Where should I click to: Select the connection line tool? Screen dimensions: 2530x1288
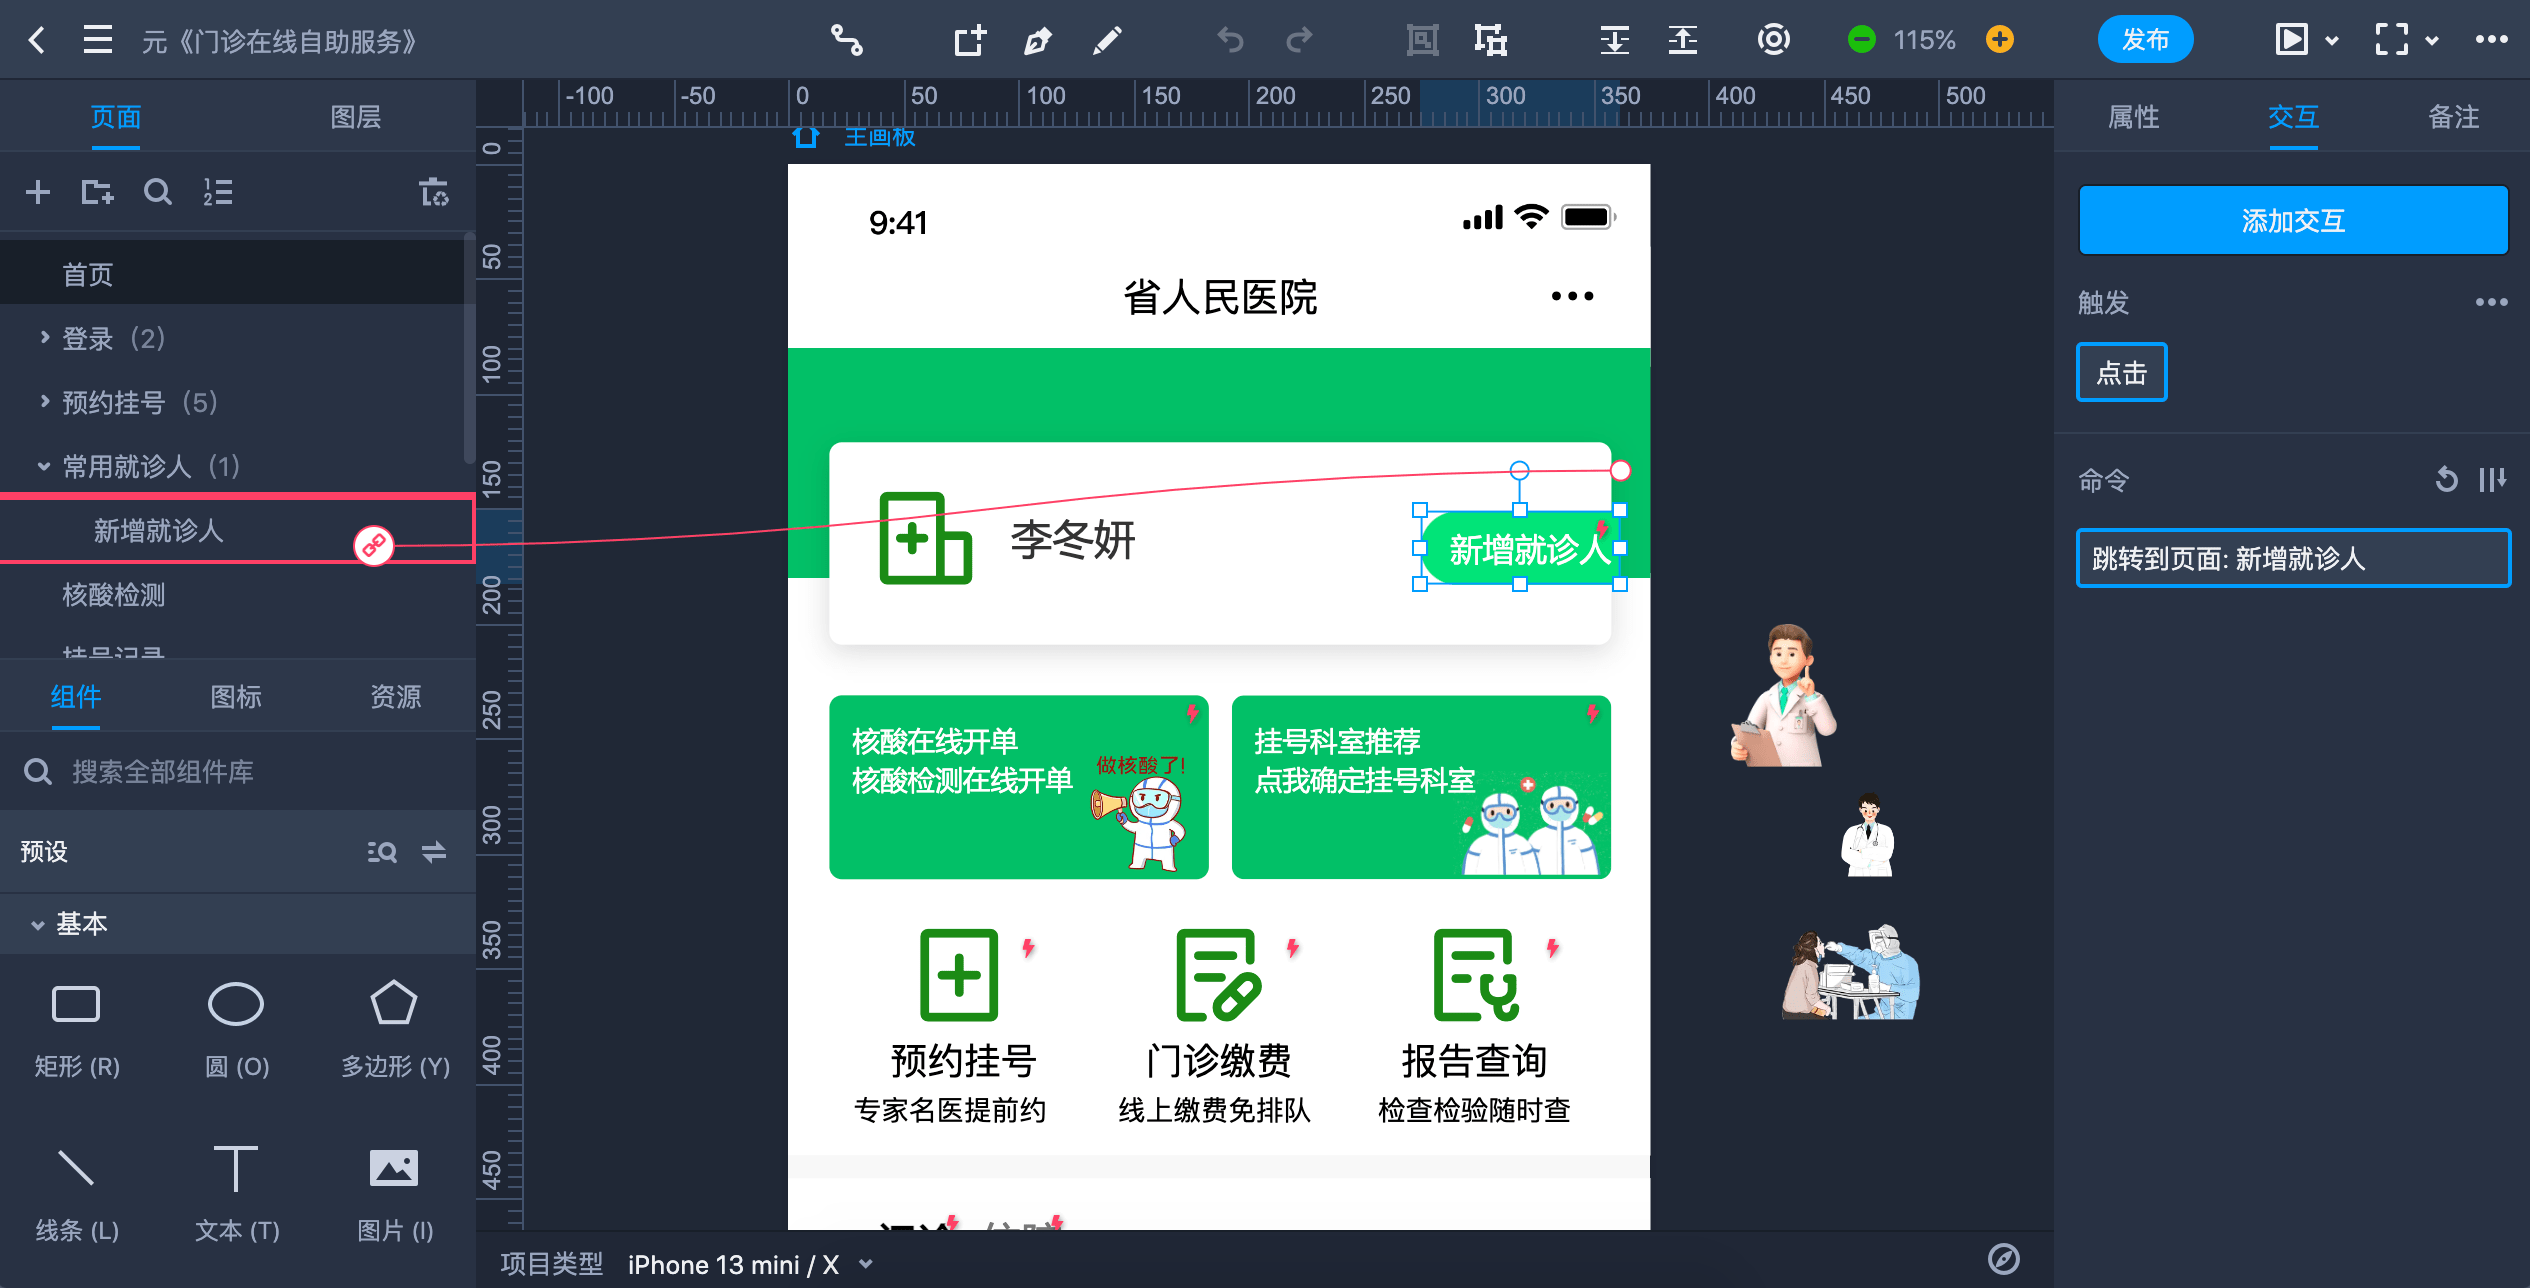[847, 40]
